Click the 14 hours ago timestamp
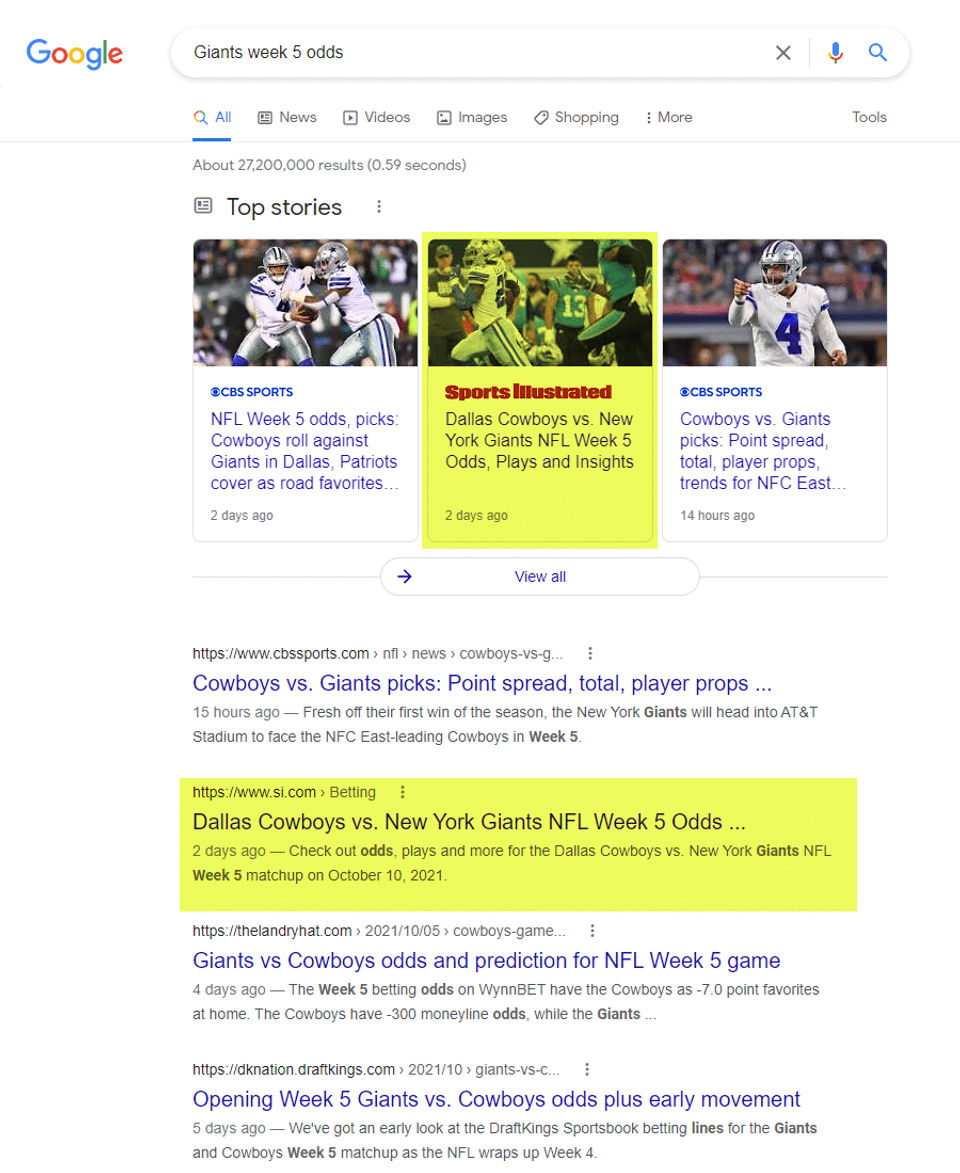Screen dimensions: 960x1173 coord(717,515)
